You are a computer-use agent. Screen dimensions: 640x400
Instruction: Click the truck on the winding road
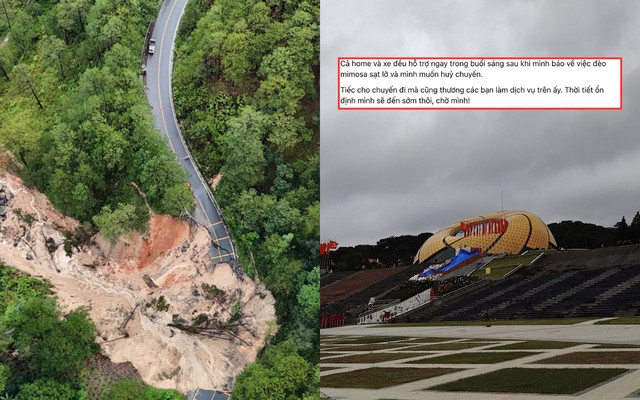point(152,46)
